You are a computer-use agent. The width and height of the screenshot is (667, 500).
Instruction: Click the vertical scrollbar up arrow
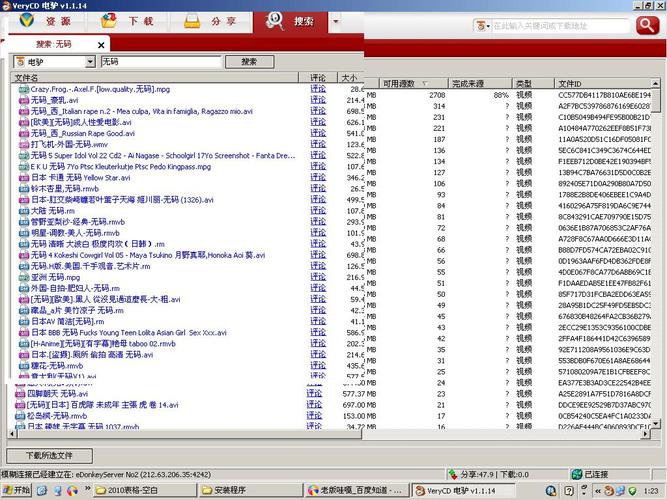pyautogui.click(x=656, y=83)
